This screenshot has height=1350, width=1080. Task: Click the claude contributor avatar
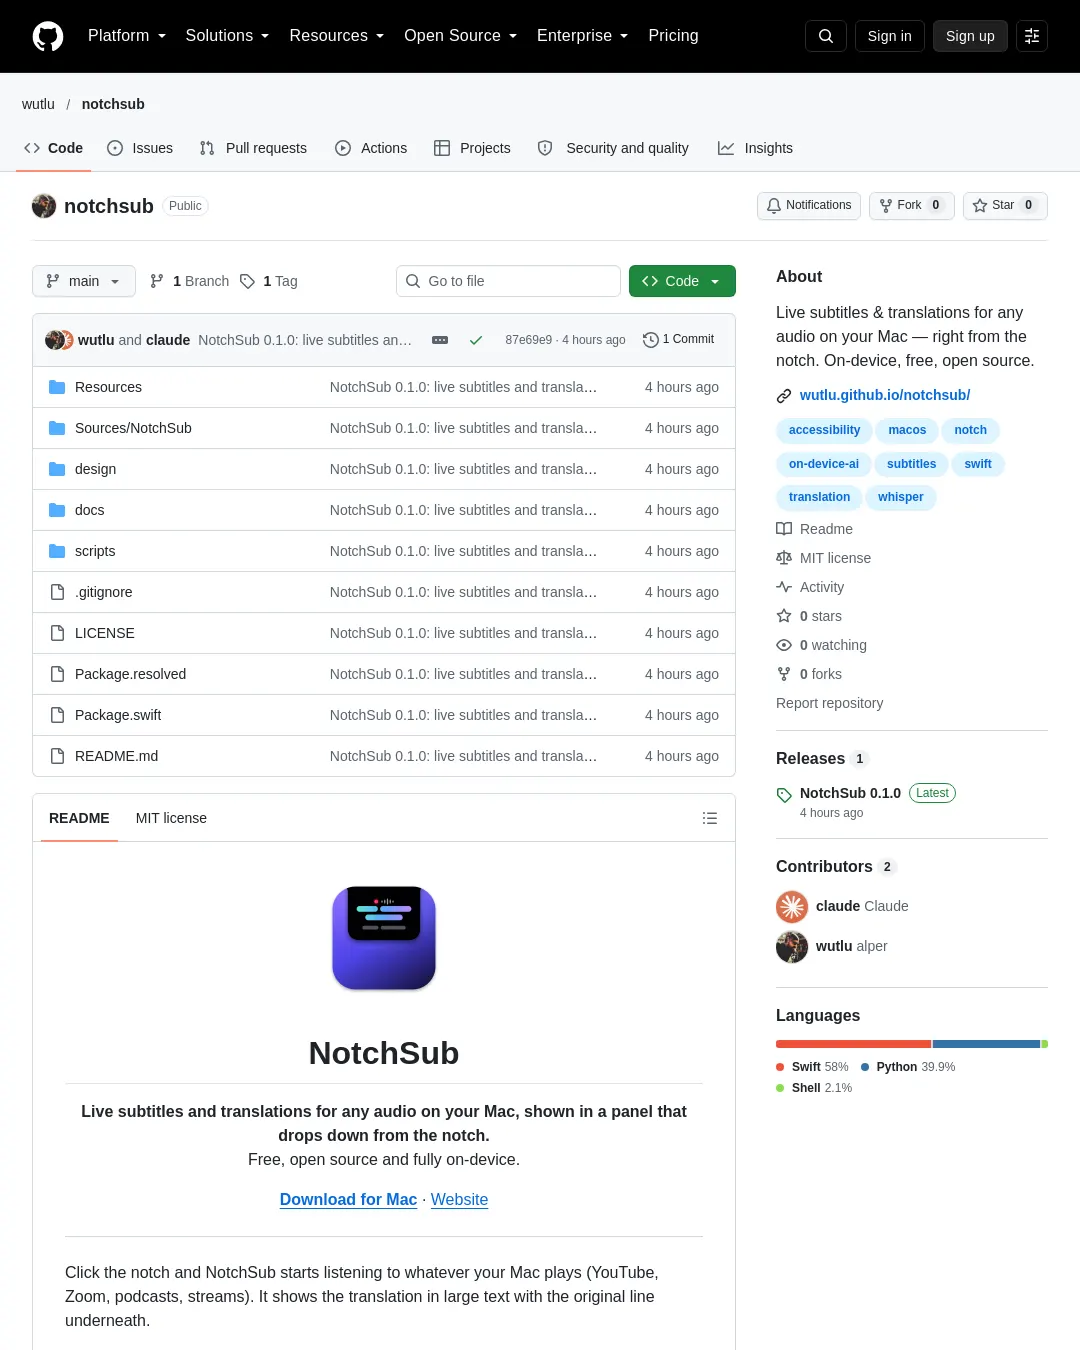pos(792,906)
